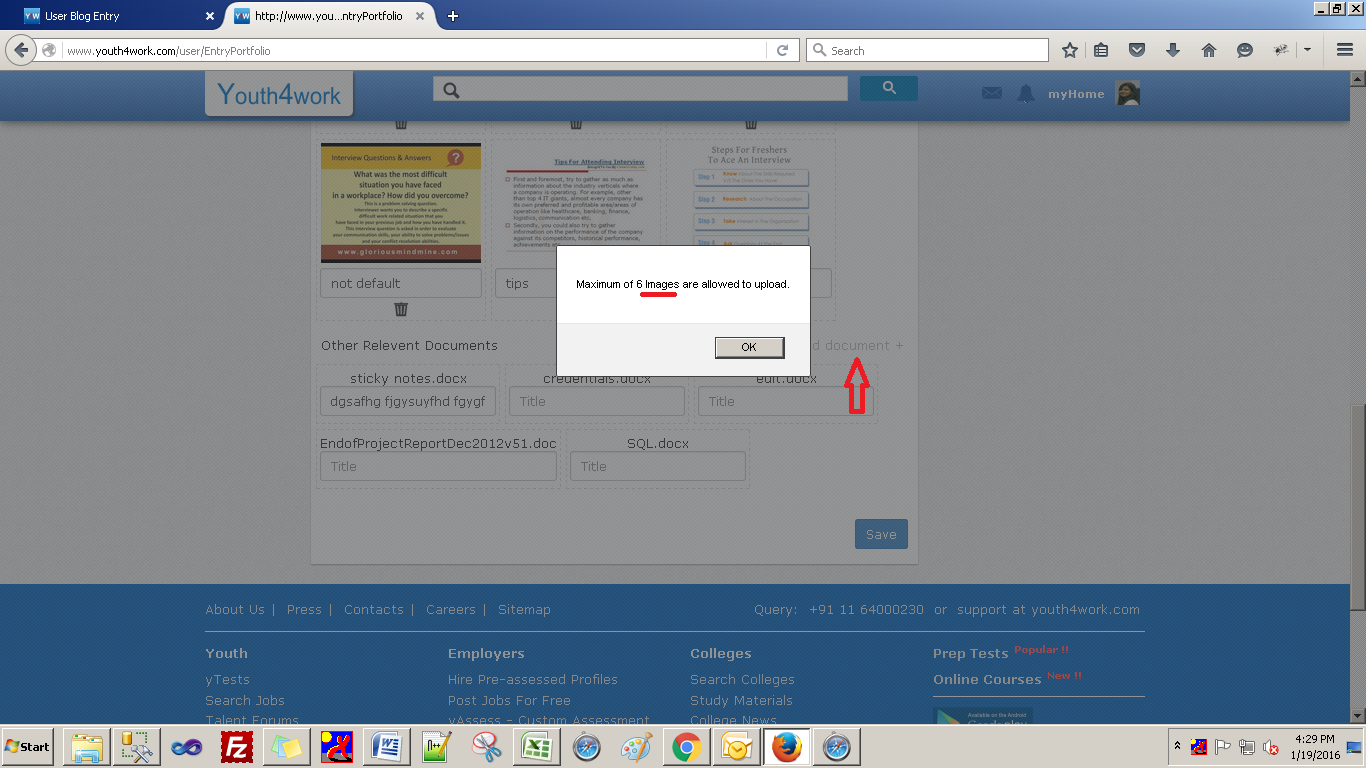Open the Interview Questions & Answers thumbnail

click(x=401, y=203)
